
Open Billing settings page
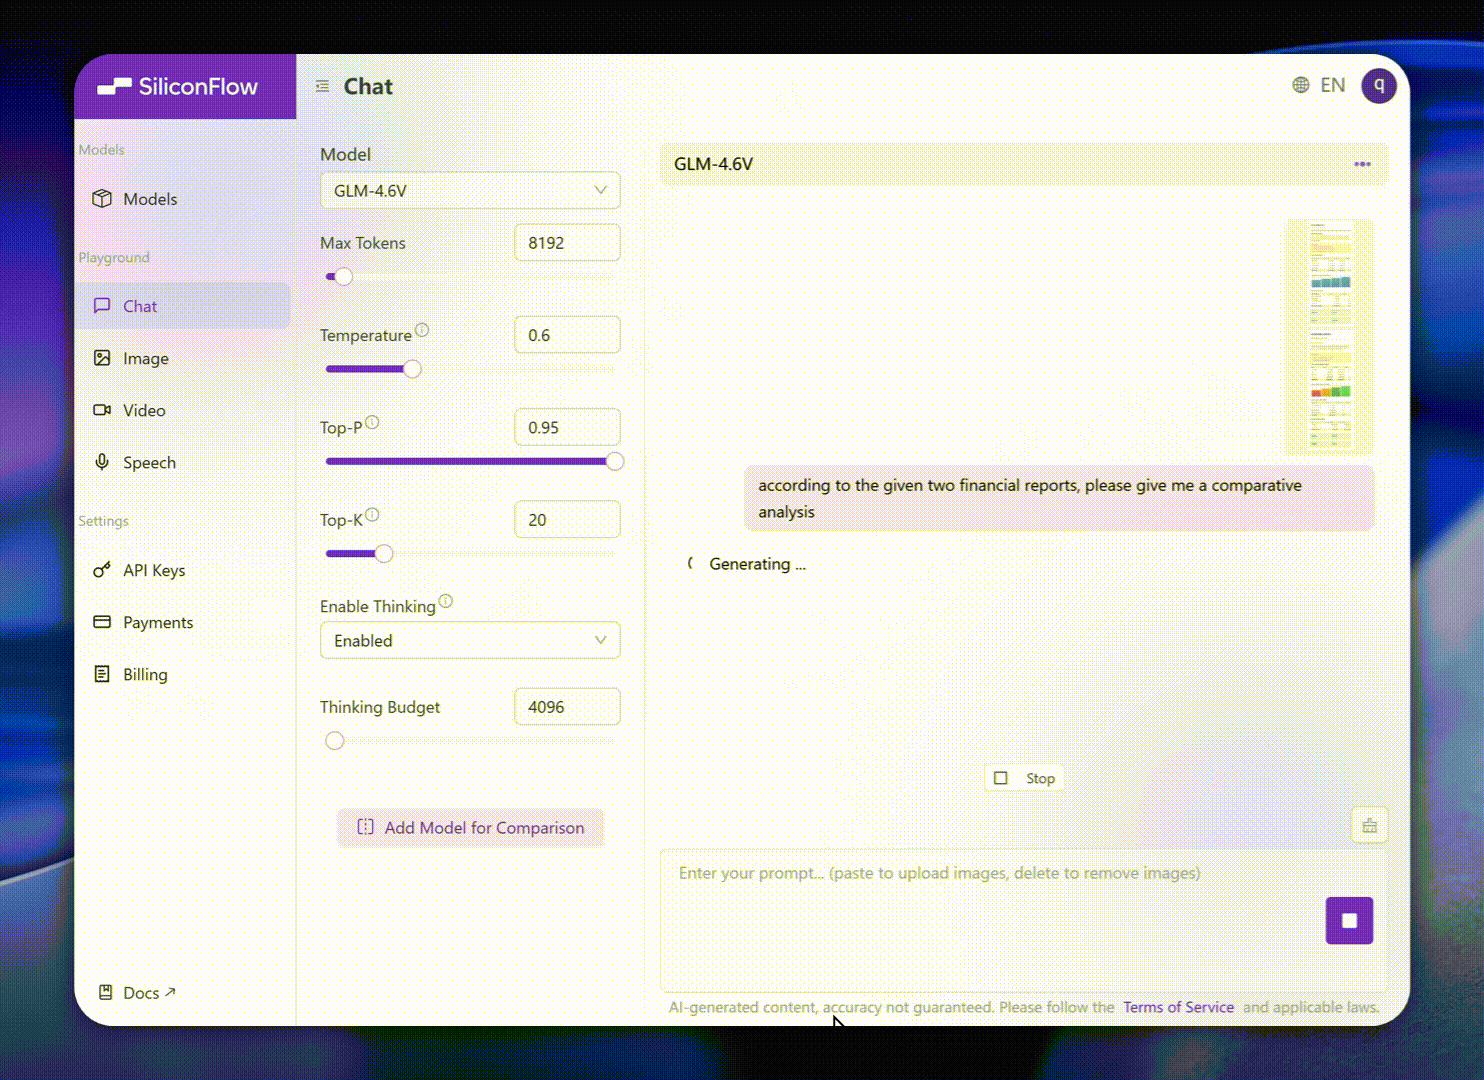(x=182, y=674)
